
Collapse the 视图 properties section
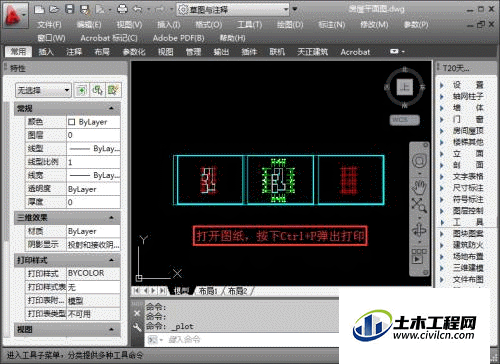click(x=111, y=329)
